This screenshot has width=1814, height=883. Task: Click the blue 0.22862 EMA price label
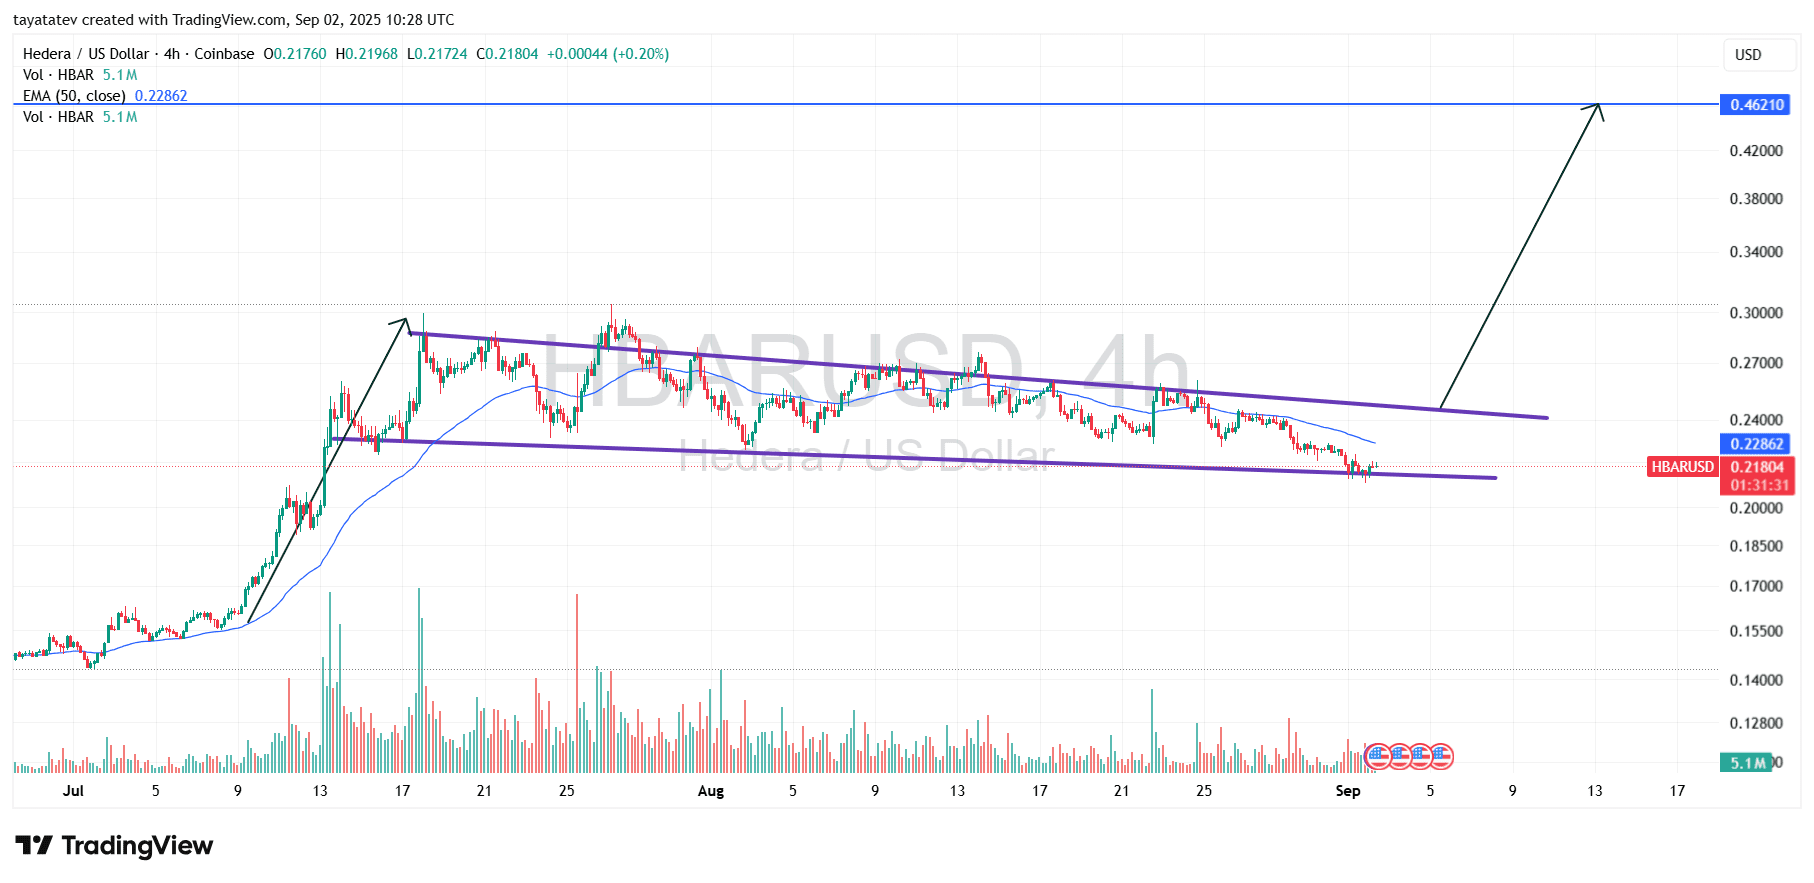[1756, 444]
